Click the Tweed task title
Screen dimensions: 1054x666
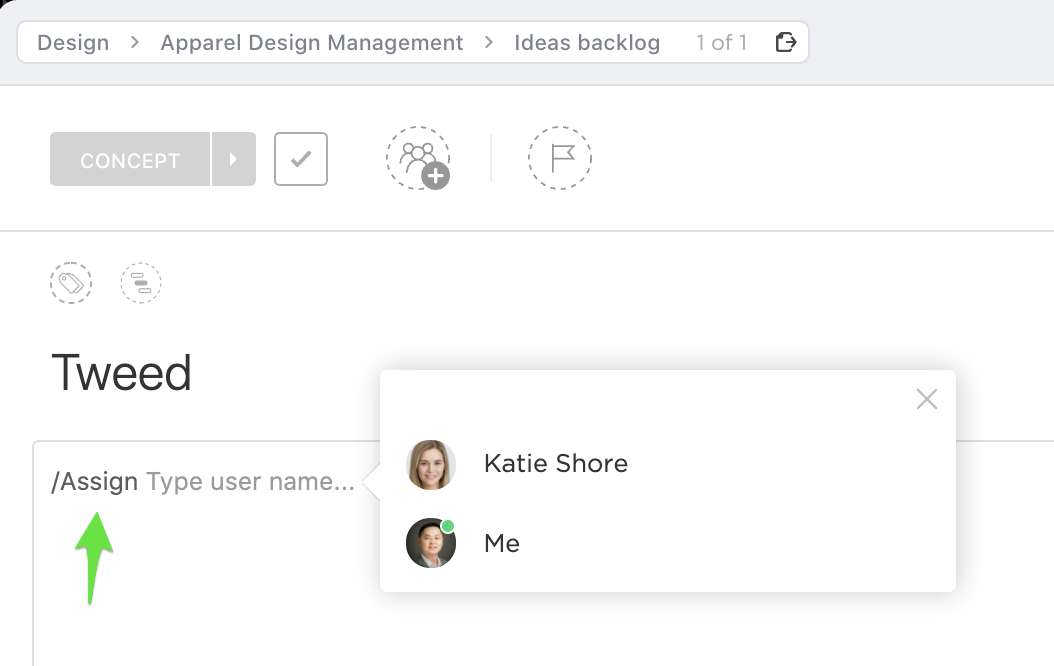(x=121, y=373)
